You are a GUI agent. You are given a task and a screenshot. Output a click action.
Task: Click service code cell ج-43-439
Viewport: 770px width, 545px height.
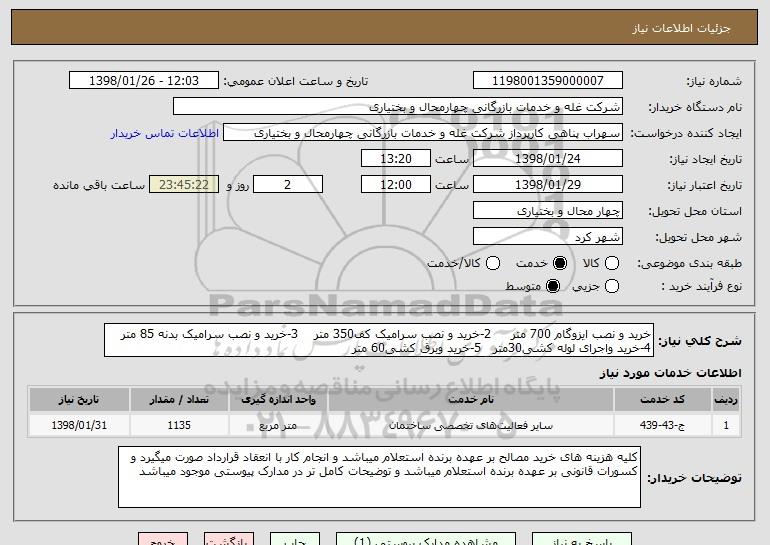(x=662, y=425)
